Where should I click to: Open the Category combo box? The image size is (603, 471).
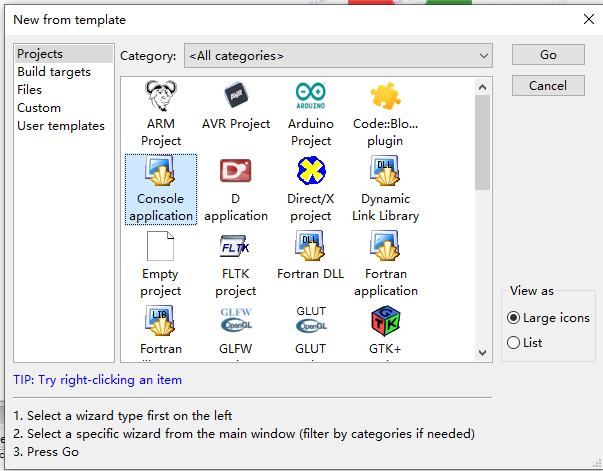pyautogui.click(x=338, y=56)
